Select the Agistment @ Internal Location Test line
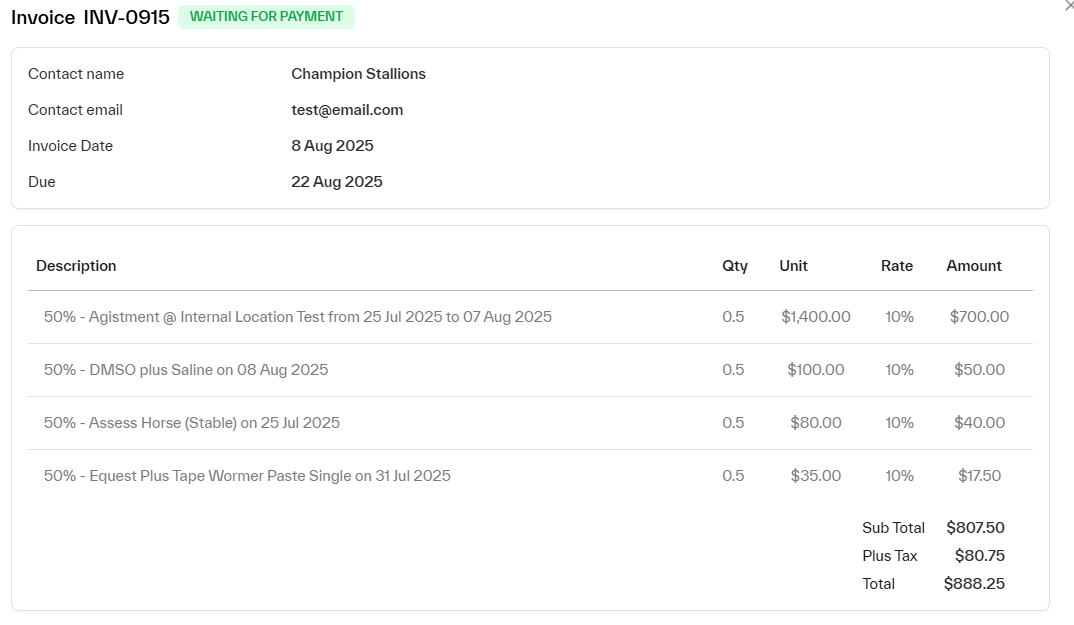This screenshot has width=1074, height=625. point(298,317)
